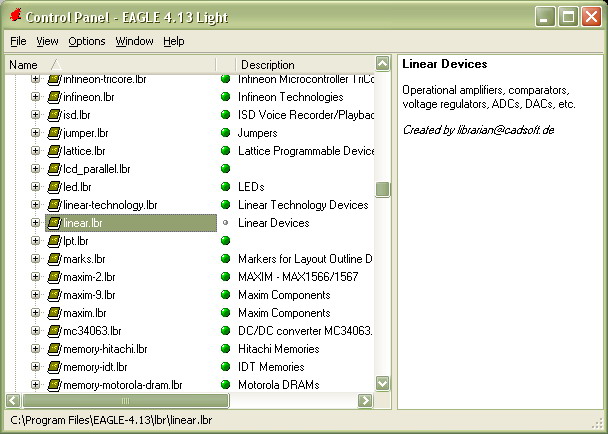Click the 'MAXIM - MAX1566/1567' description

pyautogui.click(x=298, y=277)
